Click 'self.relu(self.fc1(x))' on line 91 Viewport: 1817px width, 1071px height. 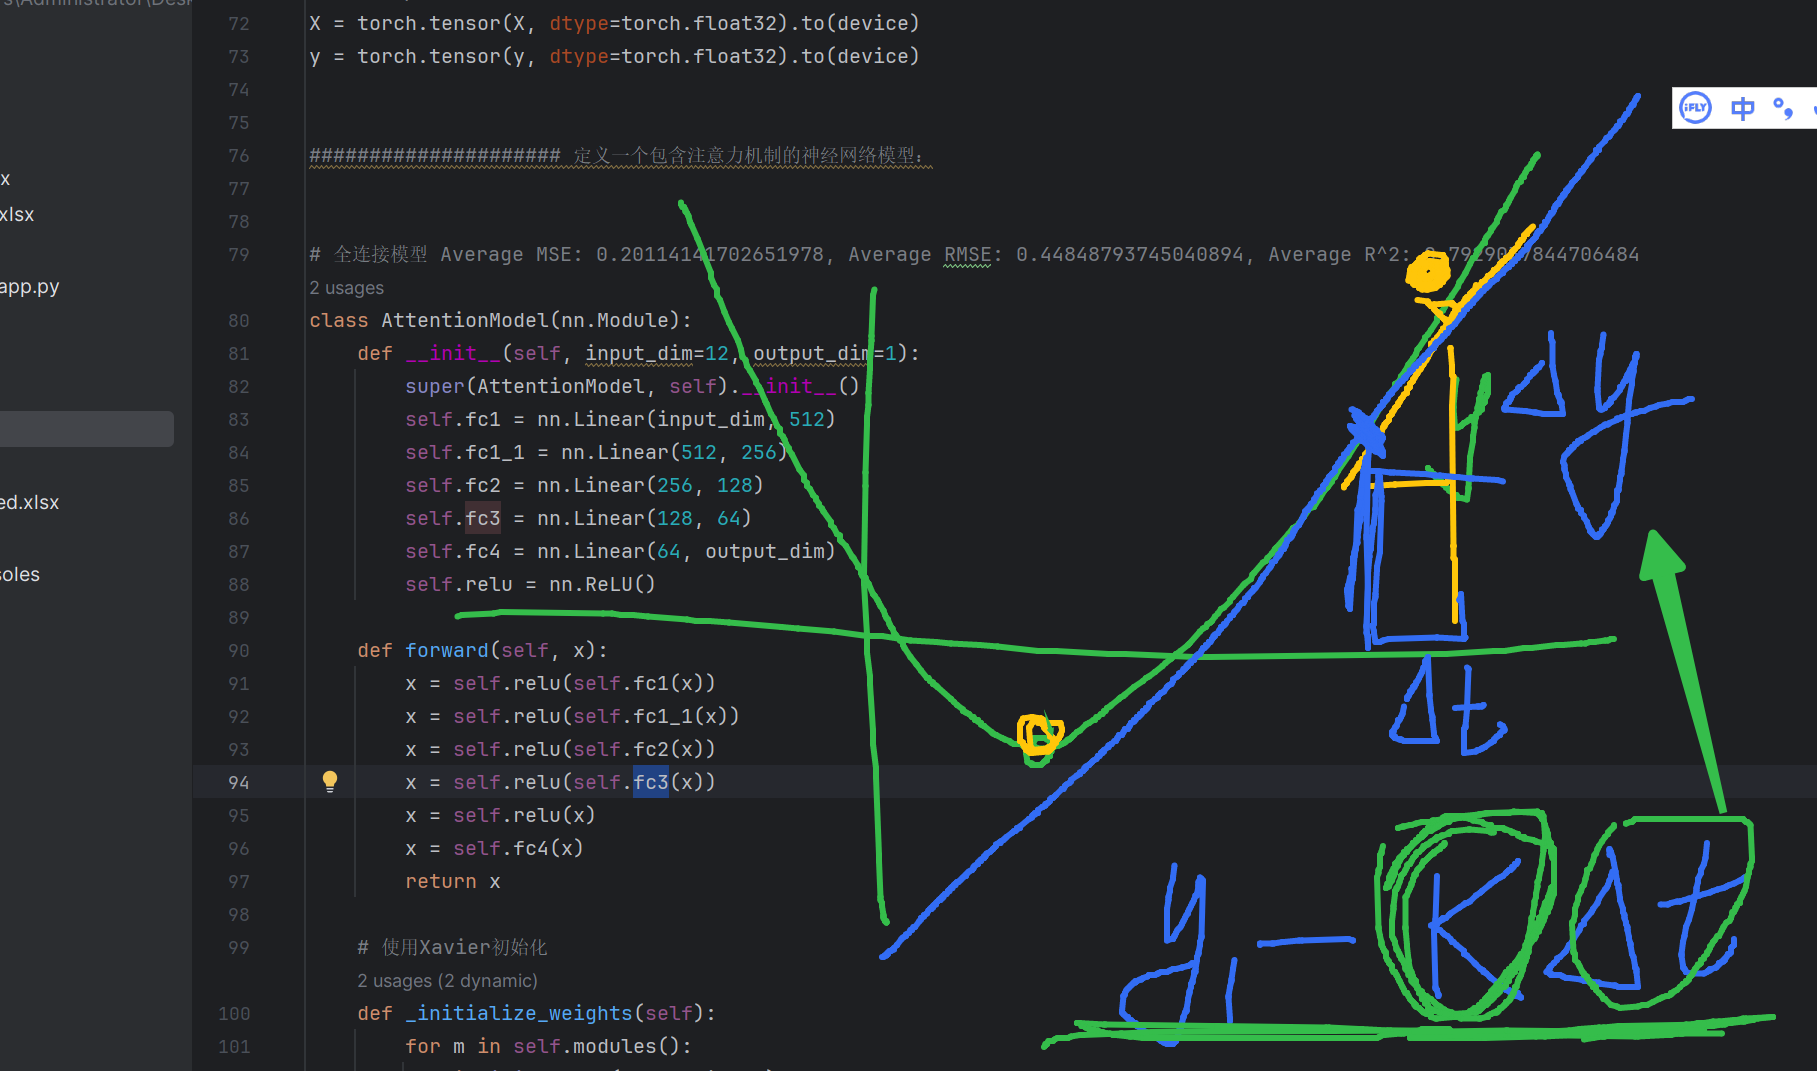point(584,683)
